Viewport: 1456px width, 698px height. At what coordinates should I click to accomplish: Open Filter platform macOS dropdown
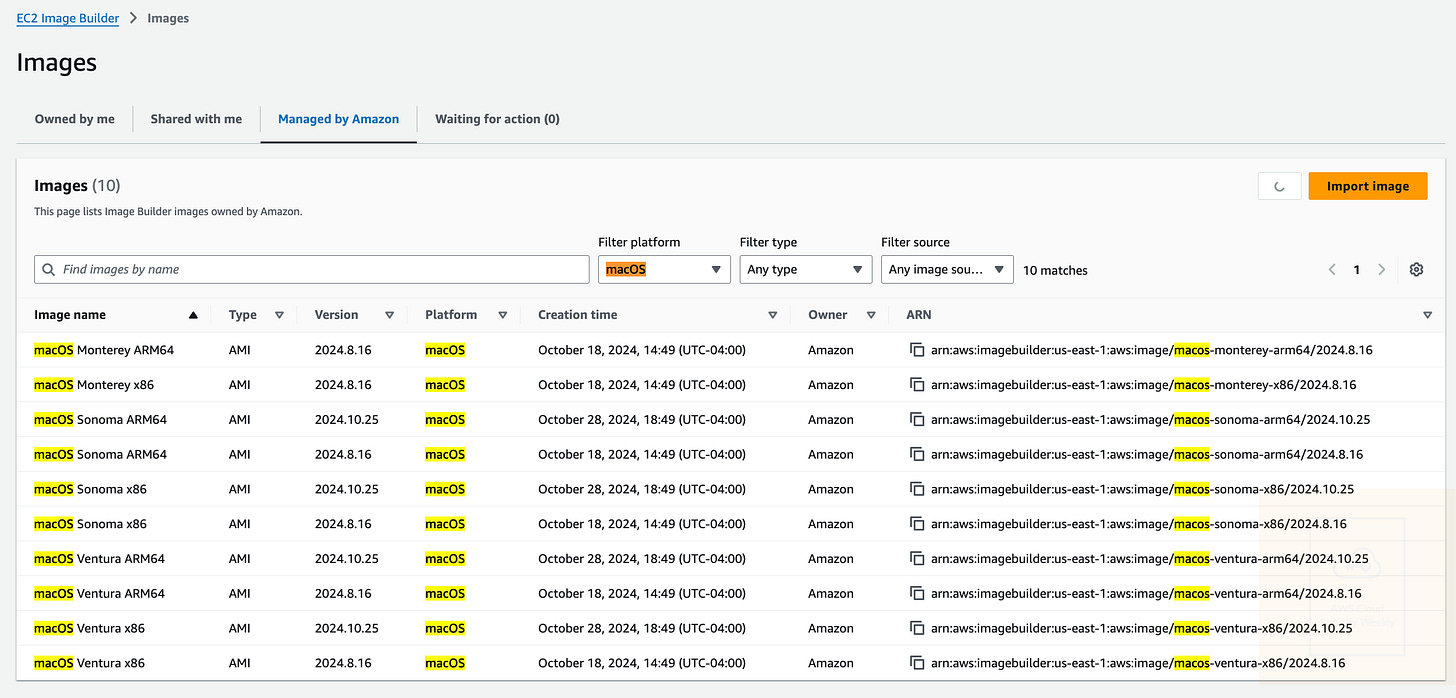tap(664, 270)
